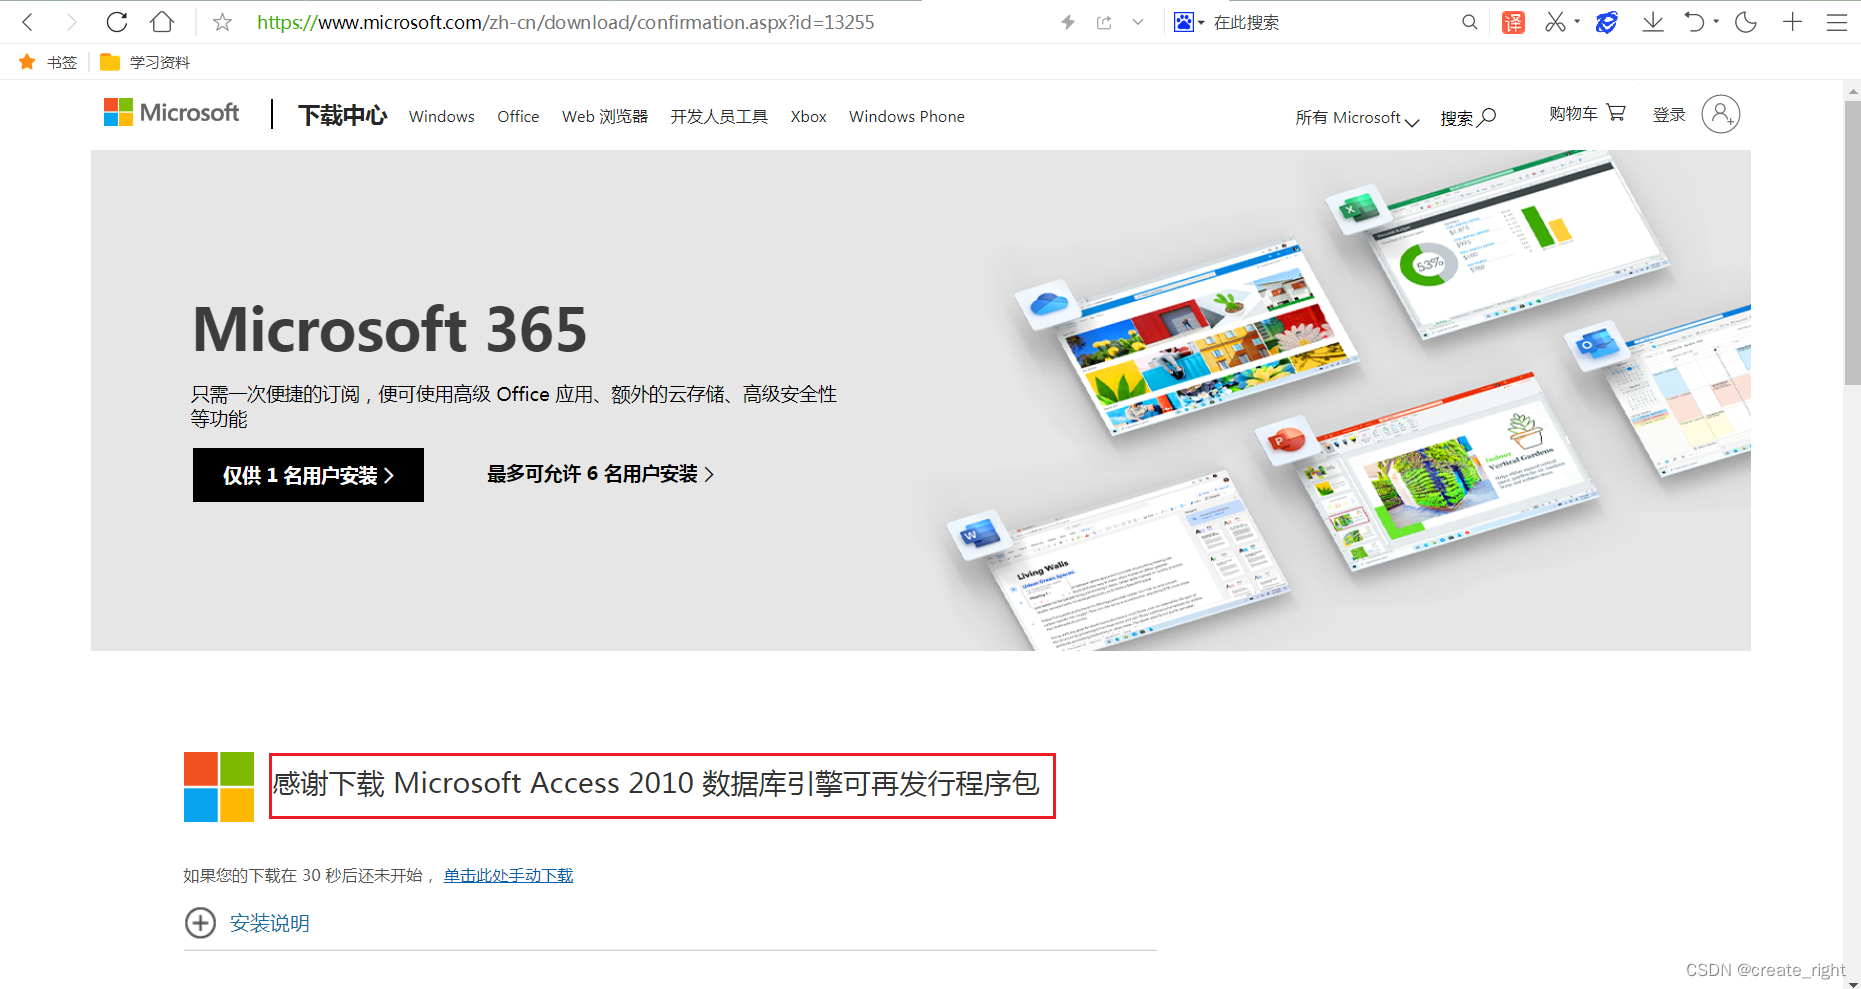Go to the browser home page icon
The height and width of the screenshot is (989, 1861).
point(162,22)
